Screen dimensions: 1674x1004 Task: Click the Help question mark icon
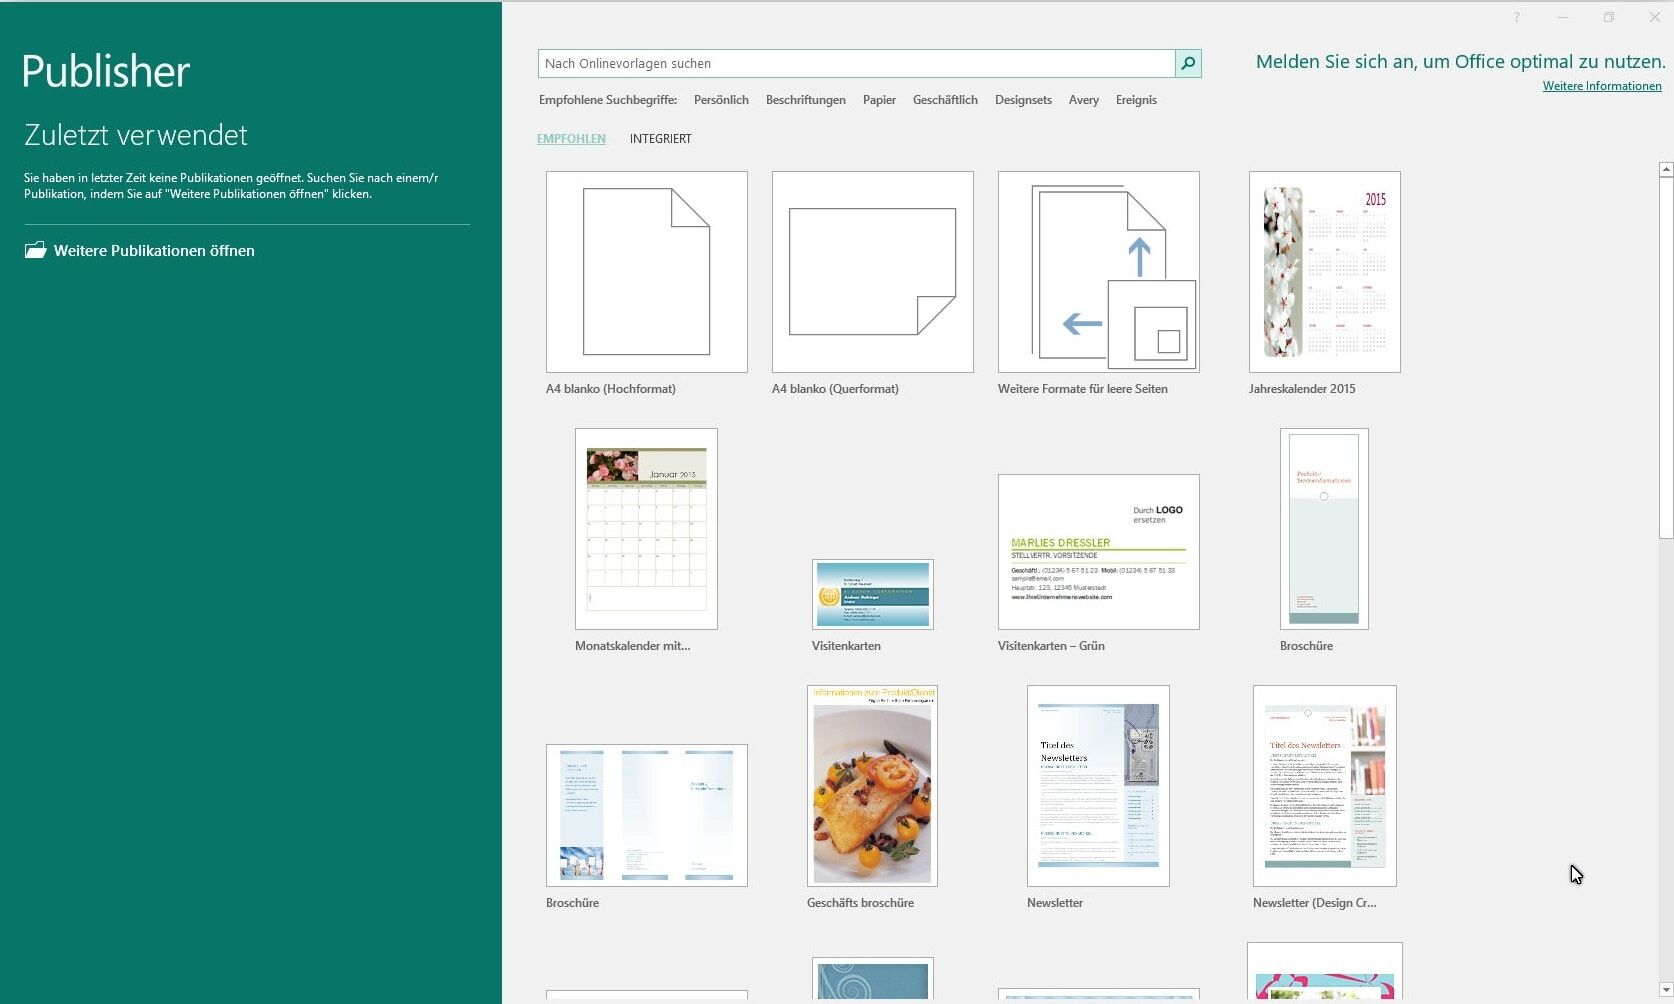1516,17
